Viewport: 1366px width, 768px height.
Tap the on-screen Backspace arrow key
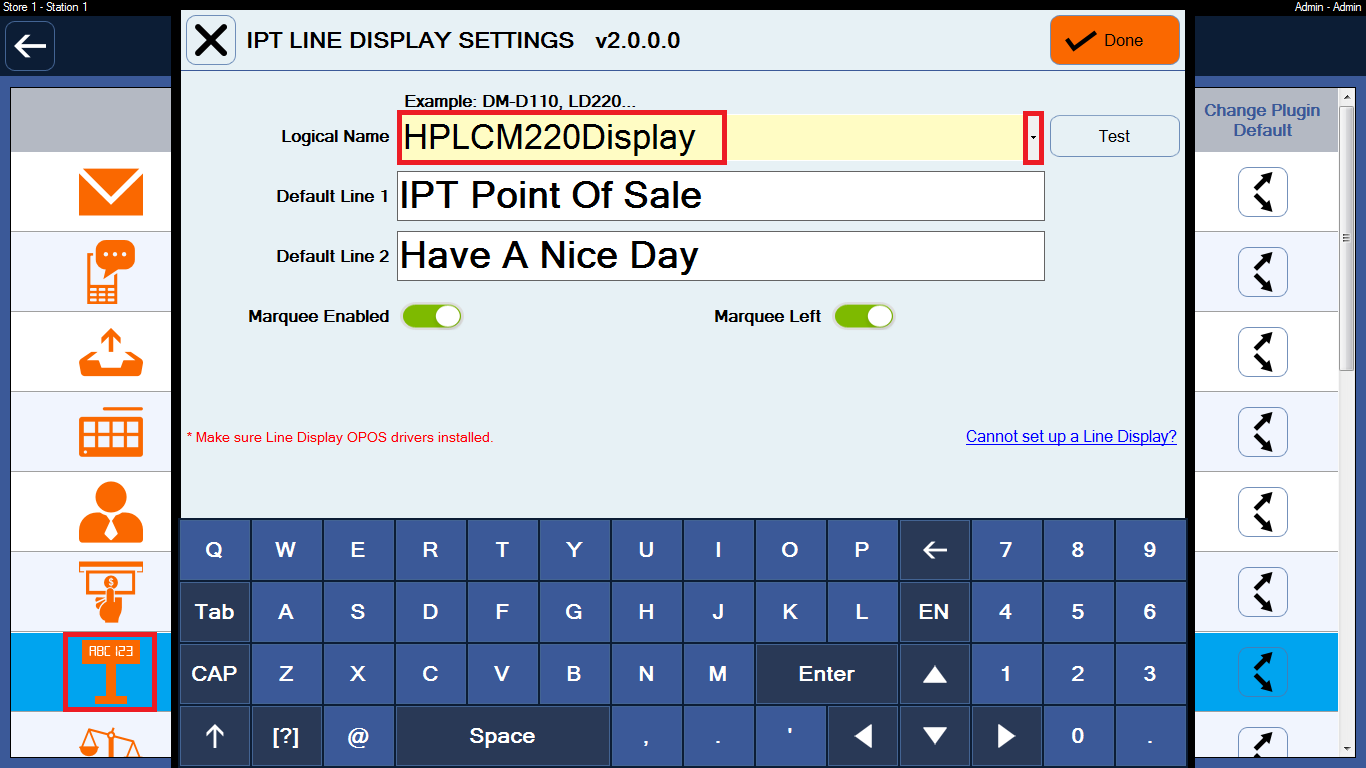(x=935, y=550)
